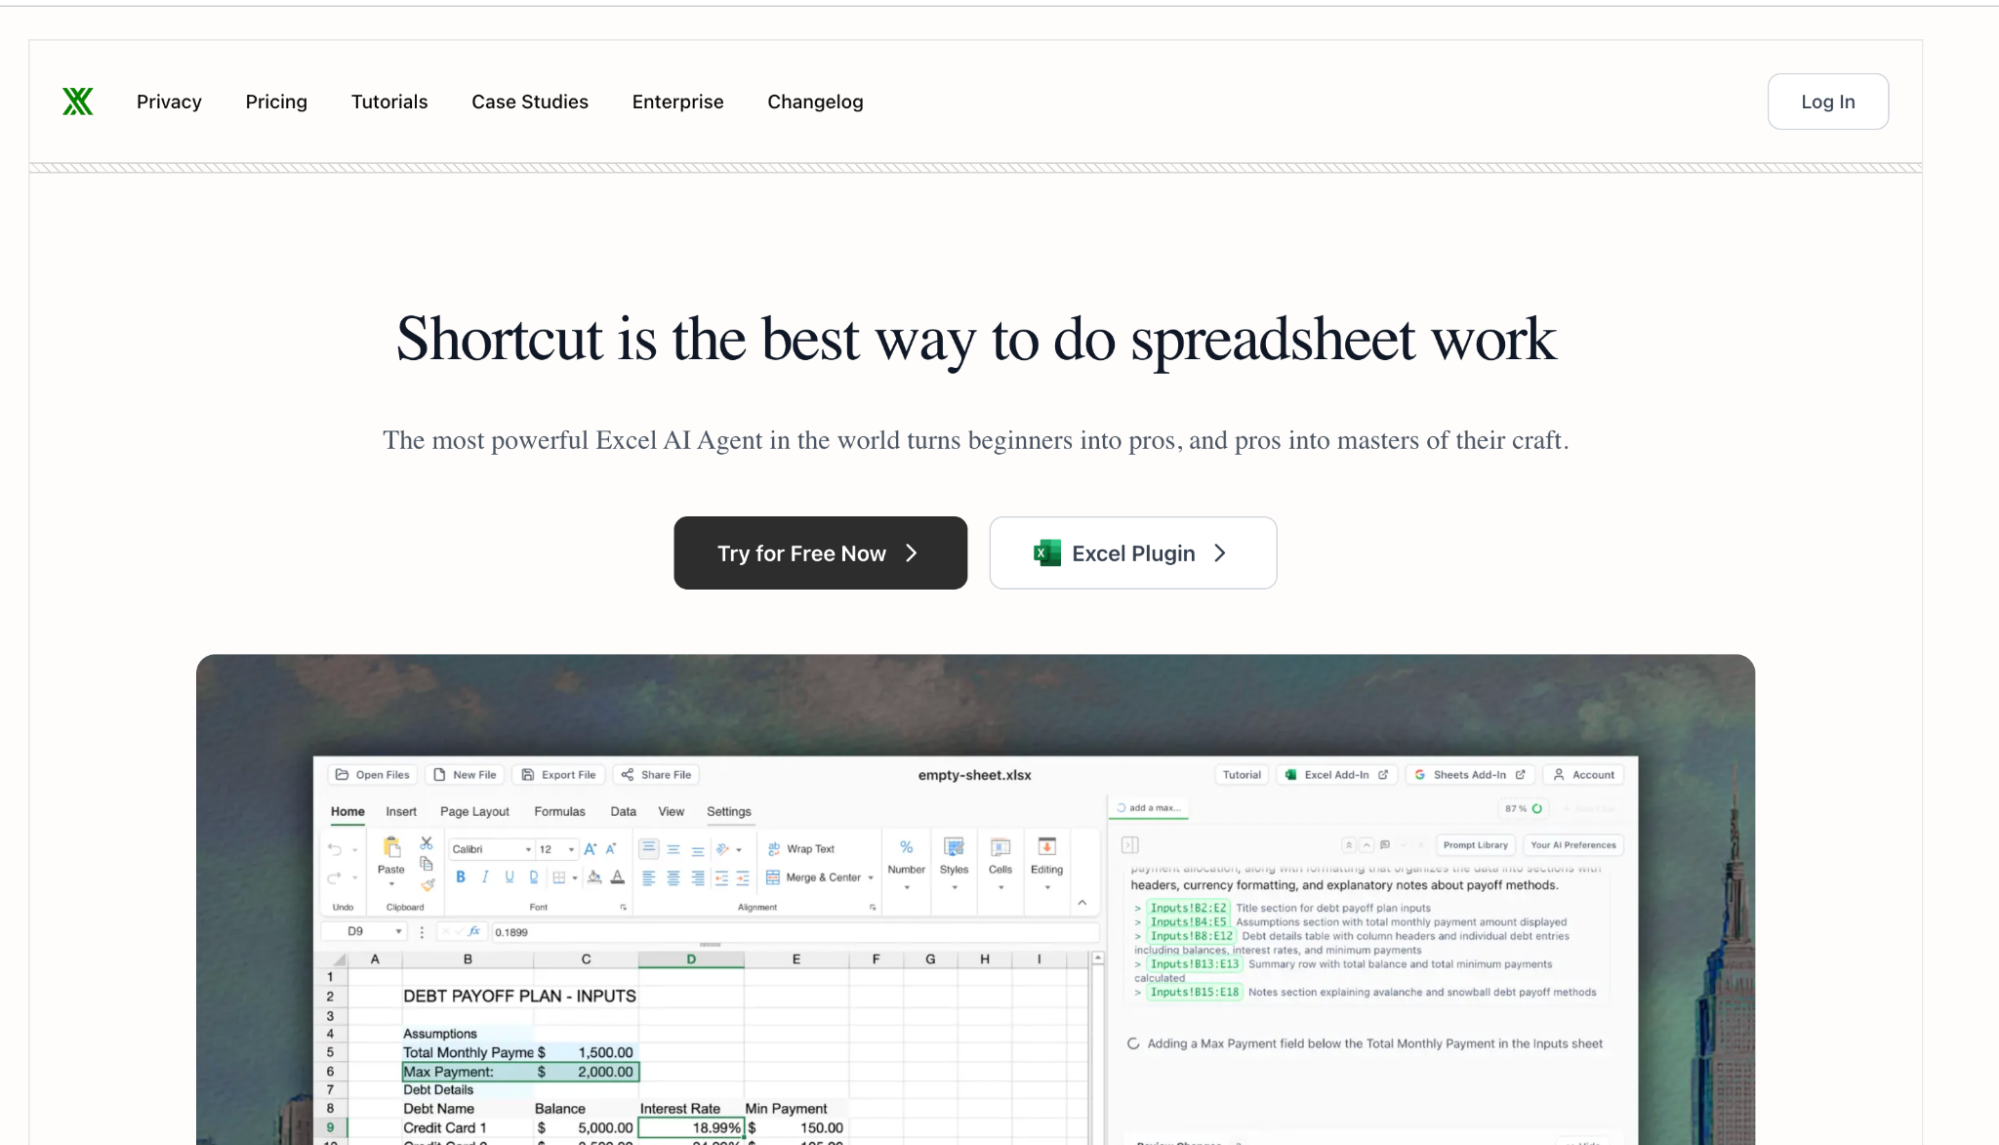The height and width of the screenshot is (1145, 1999).
Task: Open the Prompt Library
Action: click(1476, 844)
